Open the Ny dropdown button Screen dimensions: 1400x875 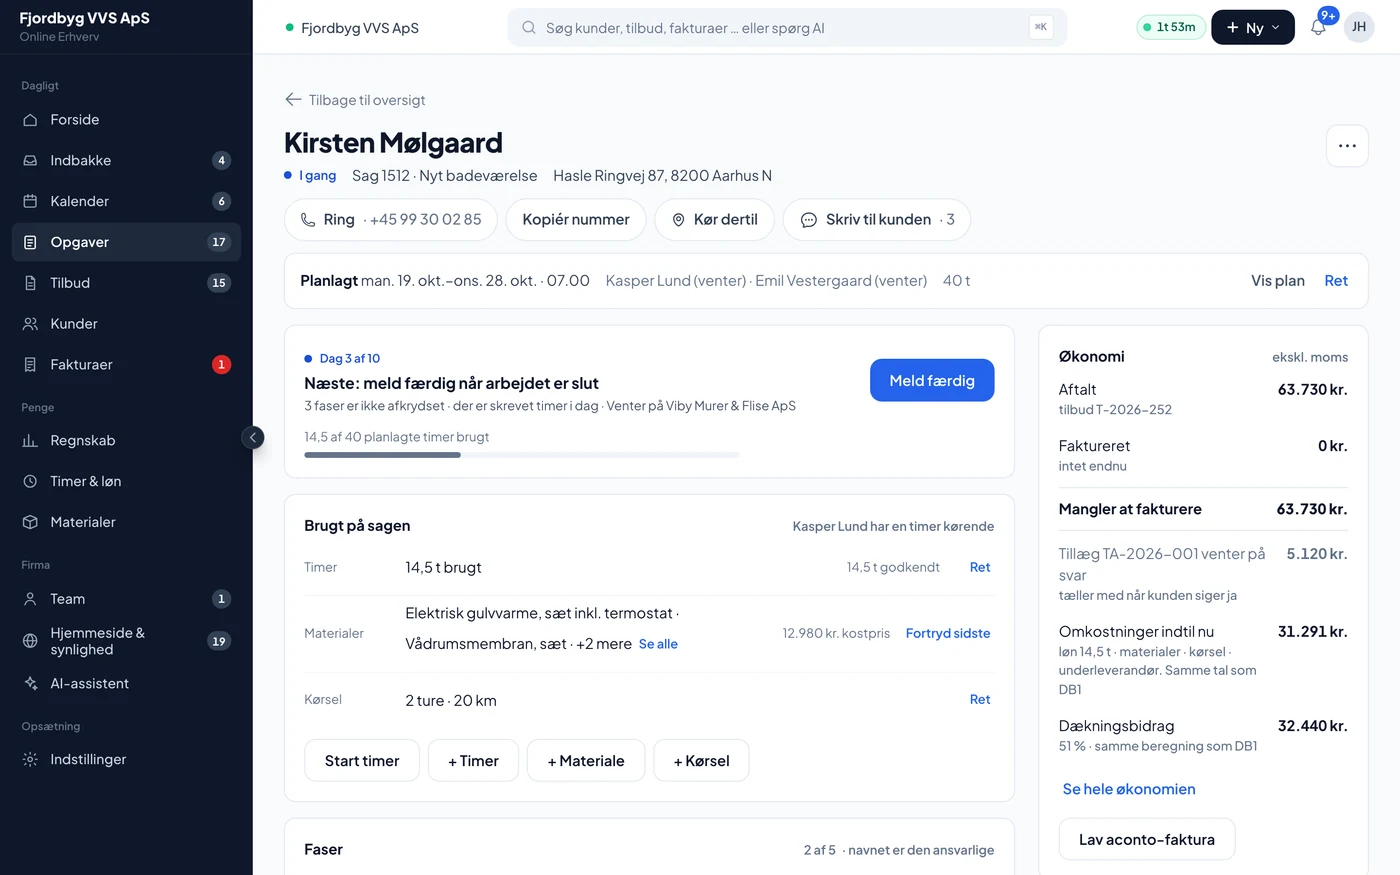click(x=1253, y=27)
